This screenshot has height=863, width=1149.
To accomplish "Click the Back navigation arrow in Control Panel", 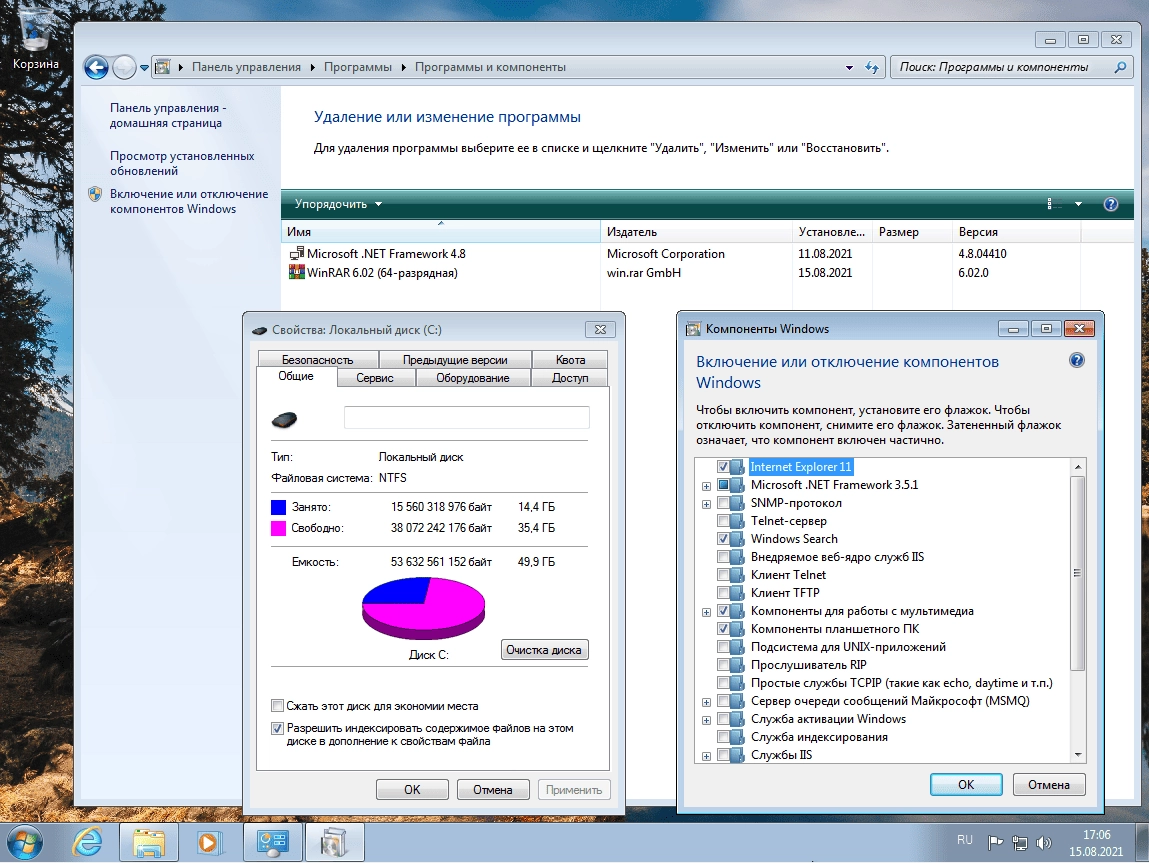I will coord(96,67).
